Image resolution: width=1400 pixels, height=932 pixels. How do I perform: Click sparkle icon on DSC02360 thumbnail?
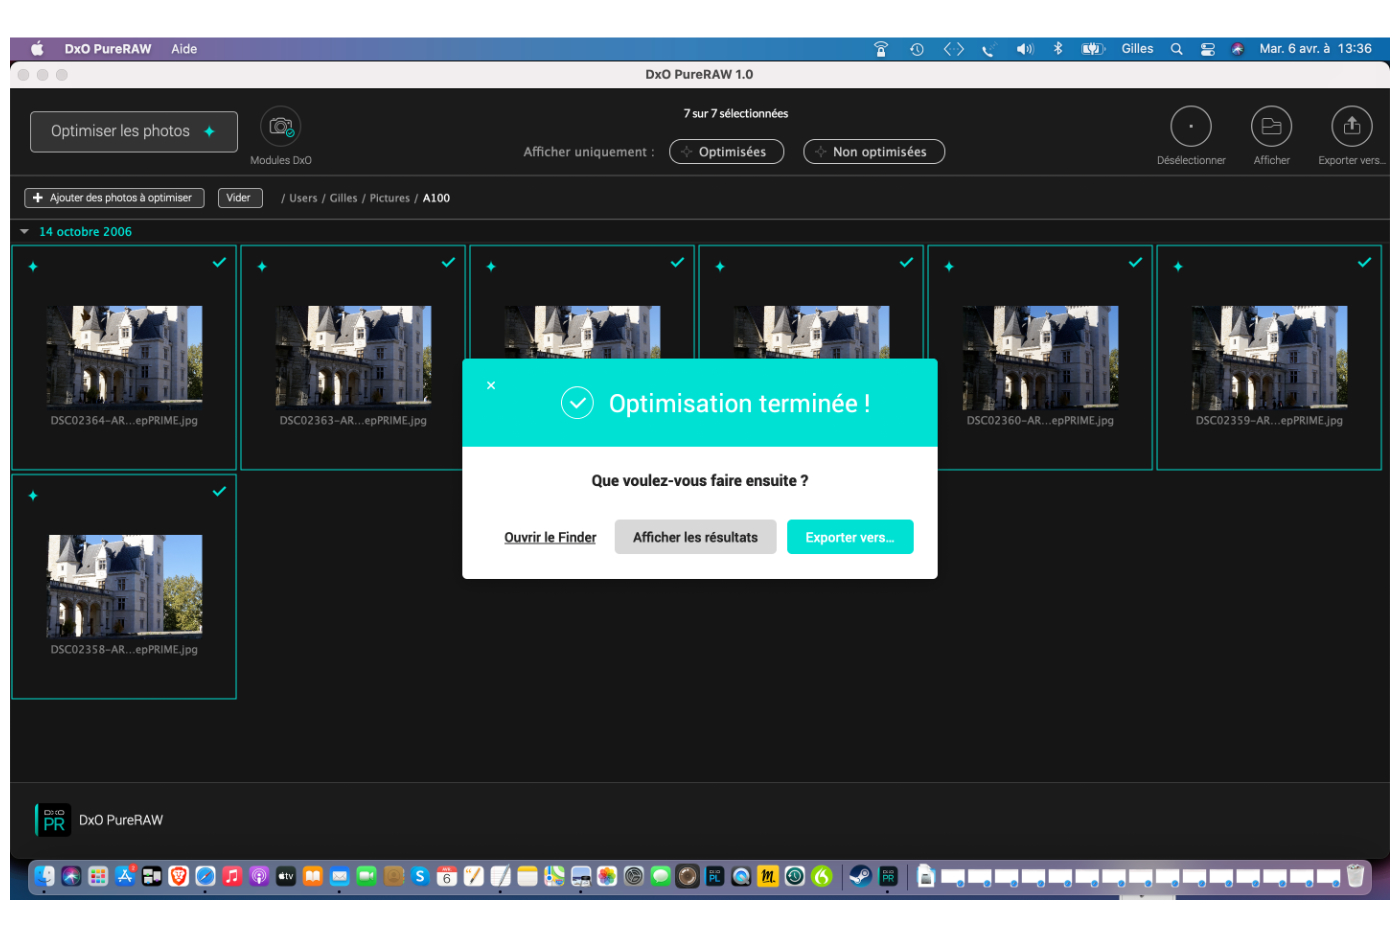tap(949, 267)
